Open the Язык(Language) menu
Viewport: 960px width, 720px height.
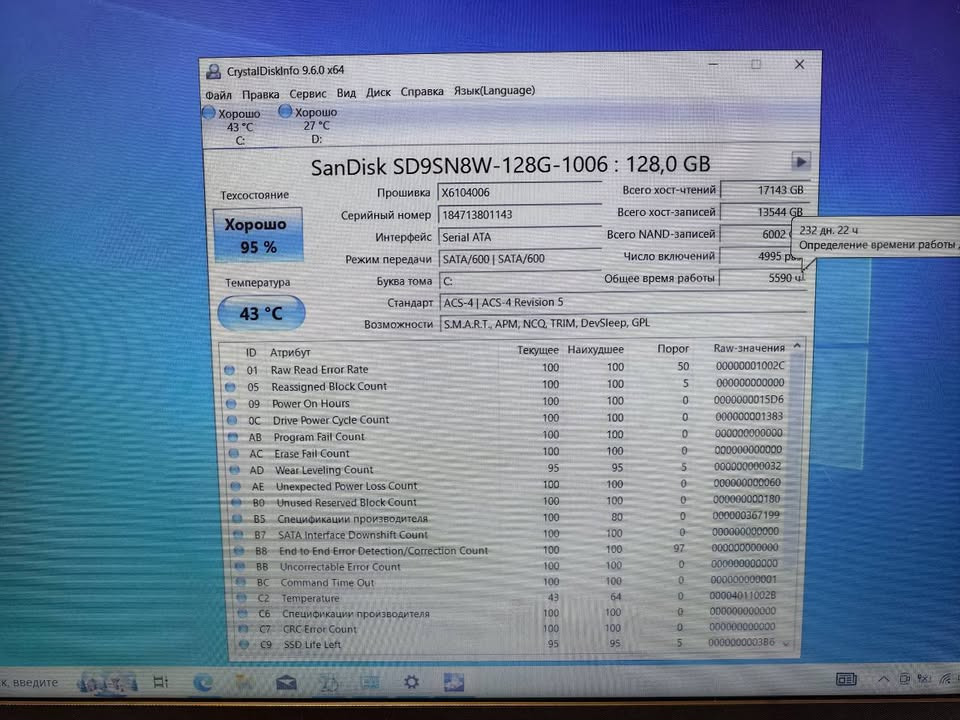(494, 91)
